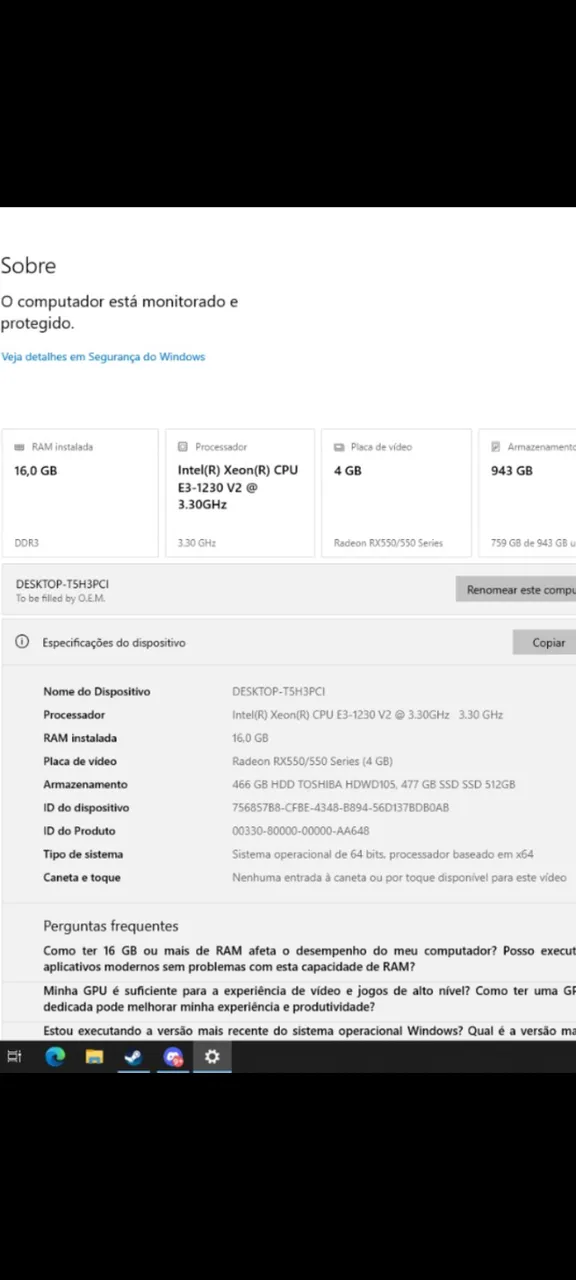The image size is (576, 1280).
Task: Select the 16,0 GB RAM instalada card
Action: click(80, 493)
